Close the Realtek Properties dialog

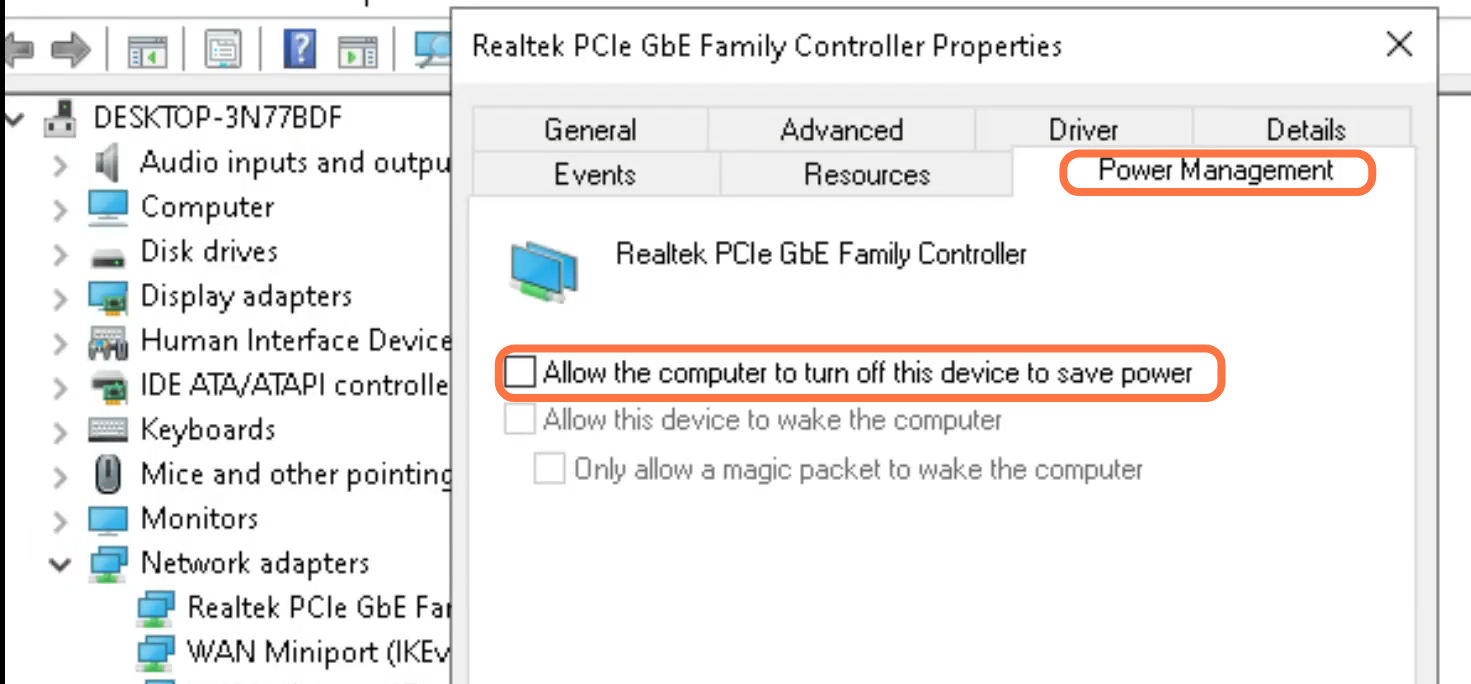click(1399, 45)
